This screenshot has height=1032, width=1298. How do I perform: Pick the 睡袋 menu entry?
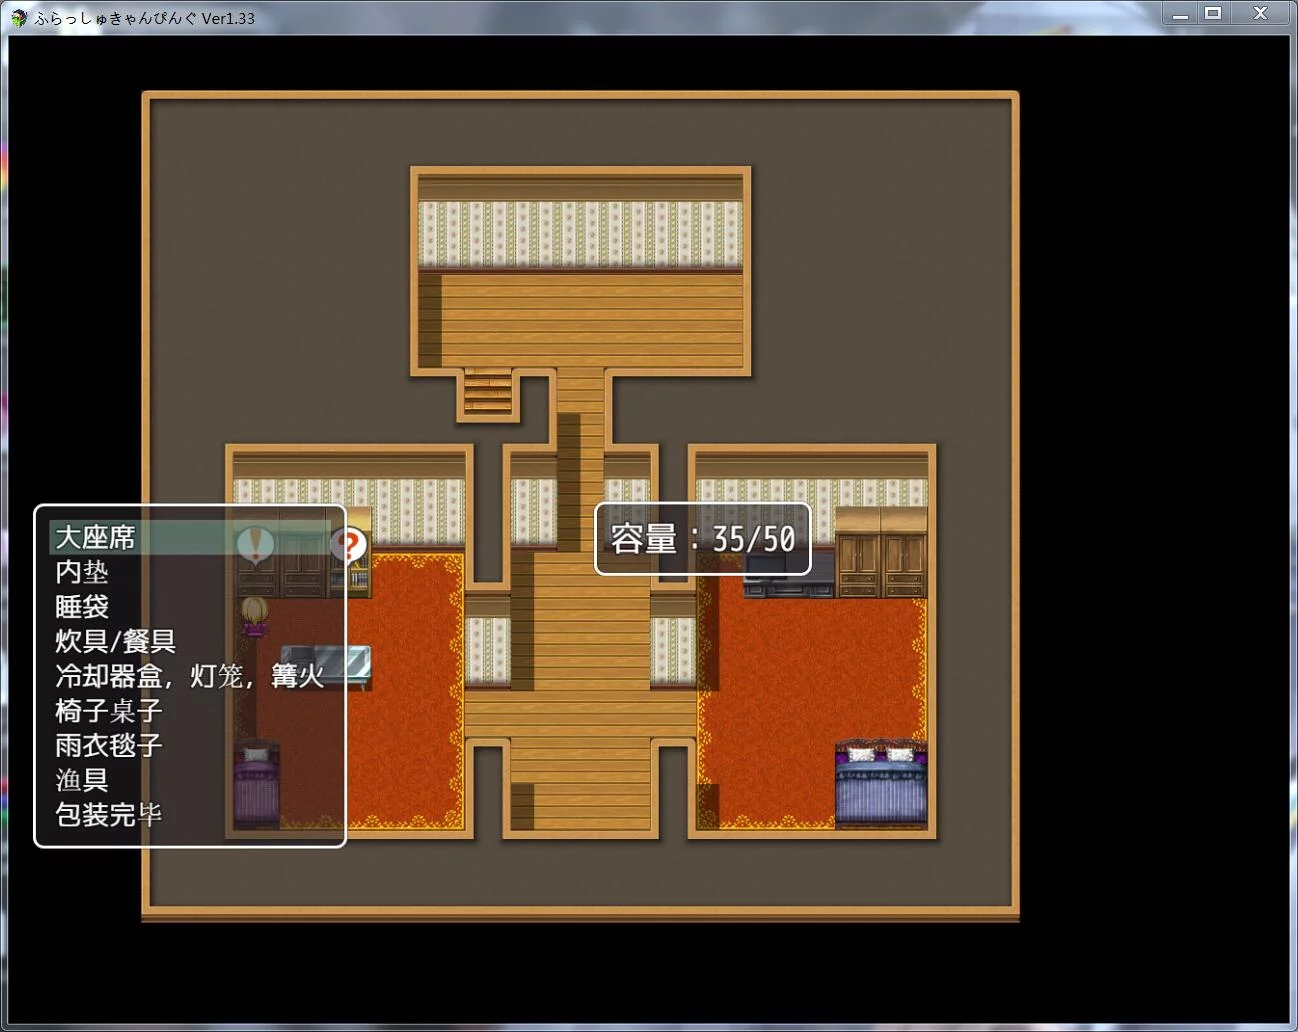pos(82,607)
